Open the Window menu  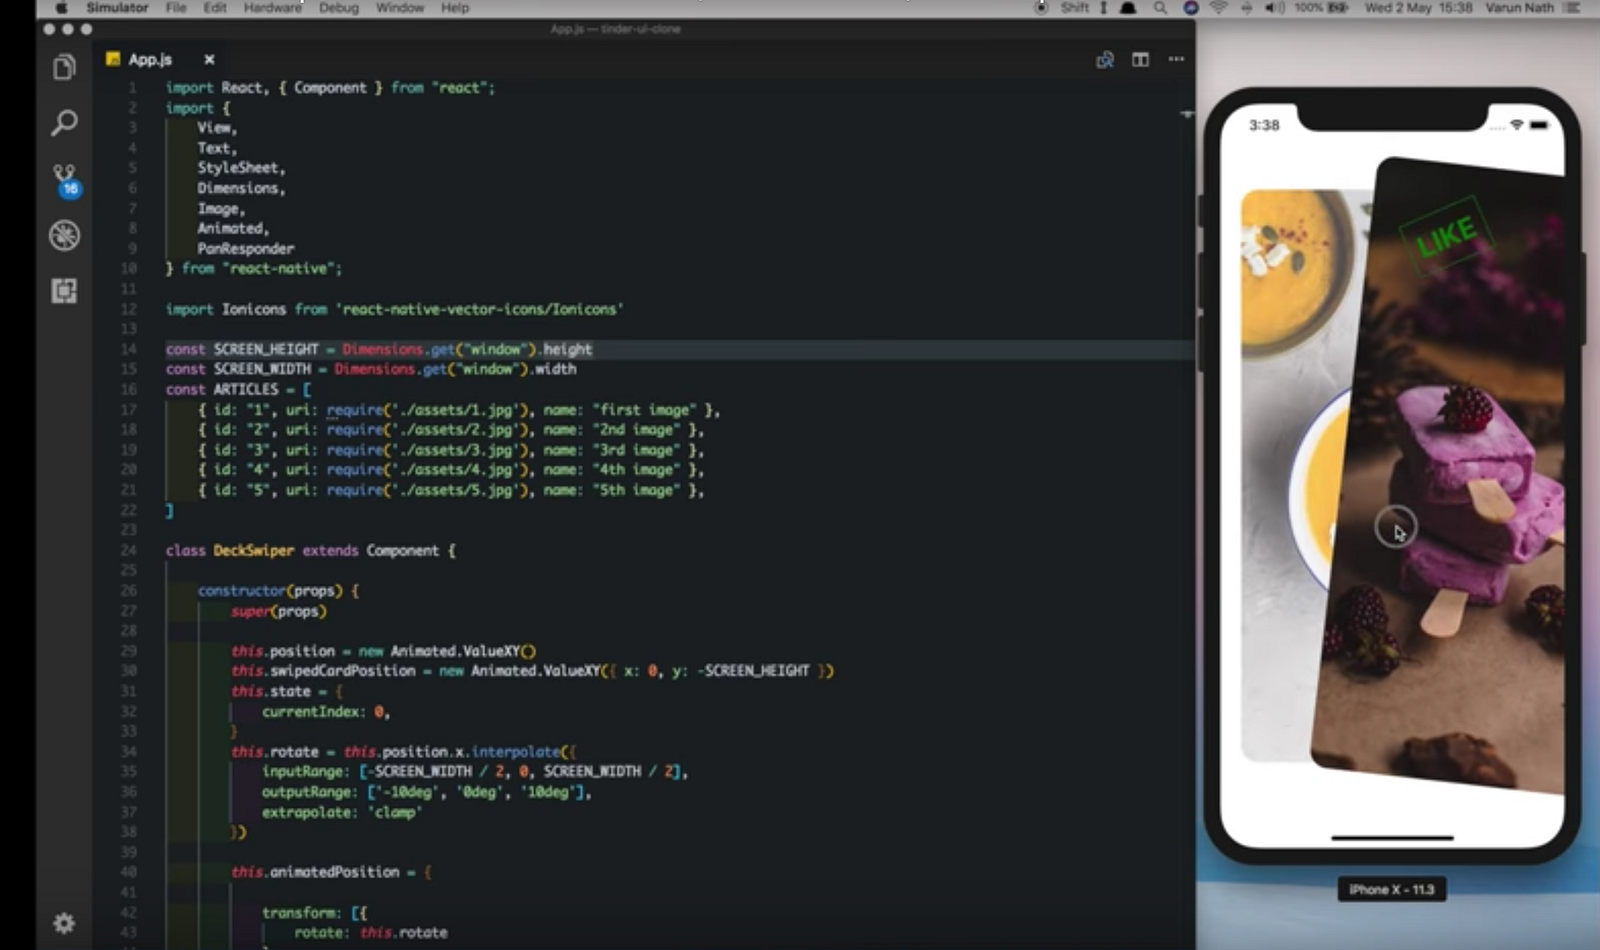[400, 8]
